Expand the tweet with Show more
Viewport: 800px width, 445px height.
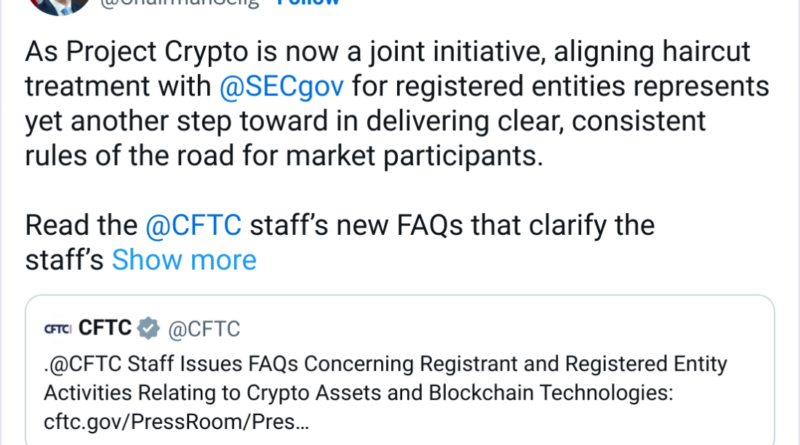[x=184, y=260]
